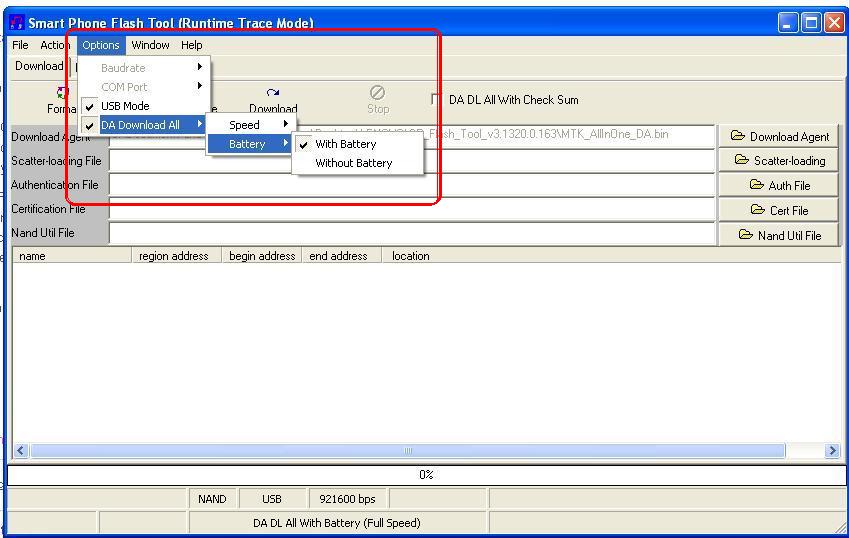The height and width of the screenshot is (538, 849).
Task: Click the Scatter-loading folder button
Action: (779, 161)
